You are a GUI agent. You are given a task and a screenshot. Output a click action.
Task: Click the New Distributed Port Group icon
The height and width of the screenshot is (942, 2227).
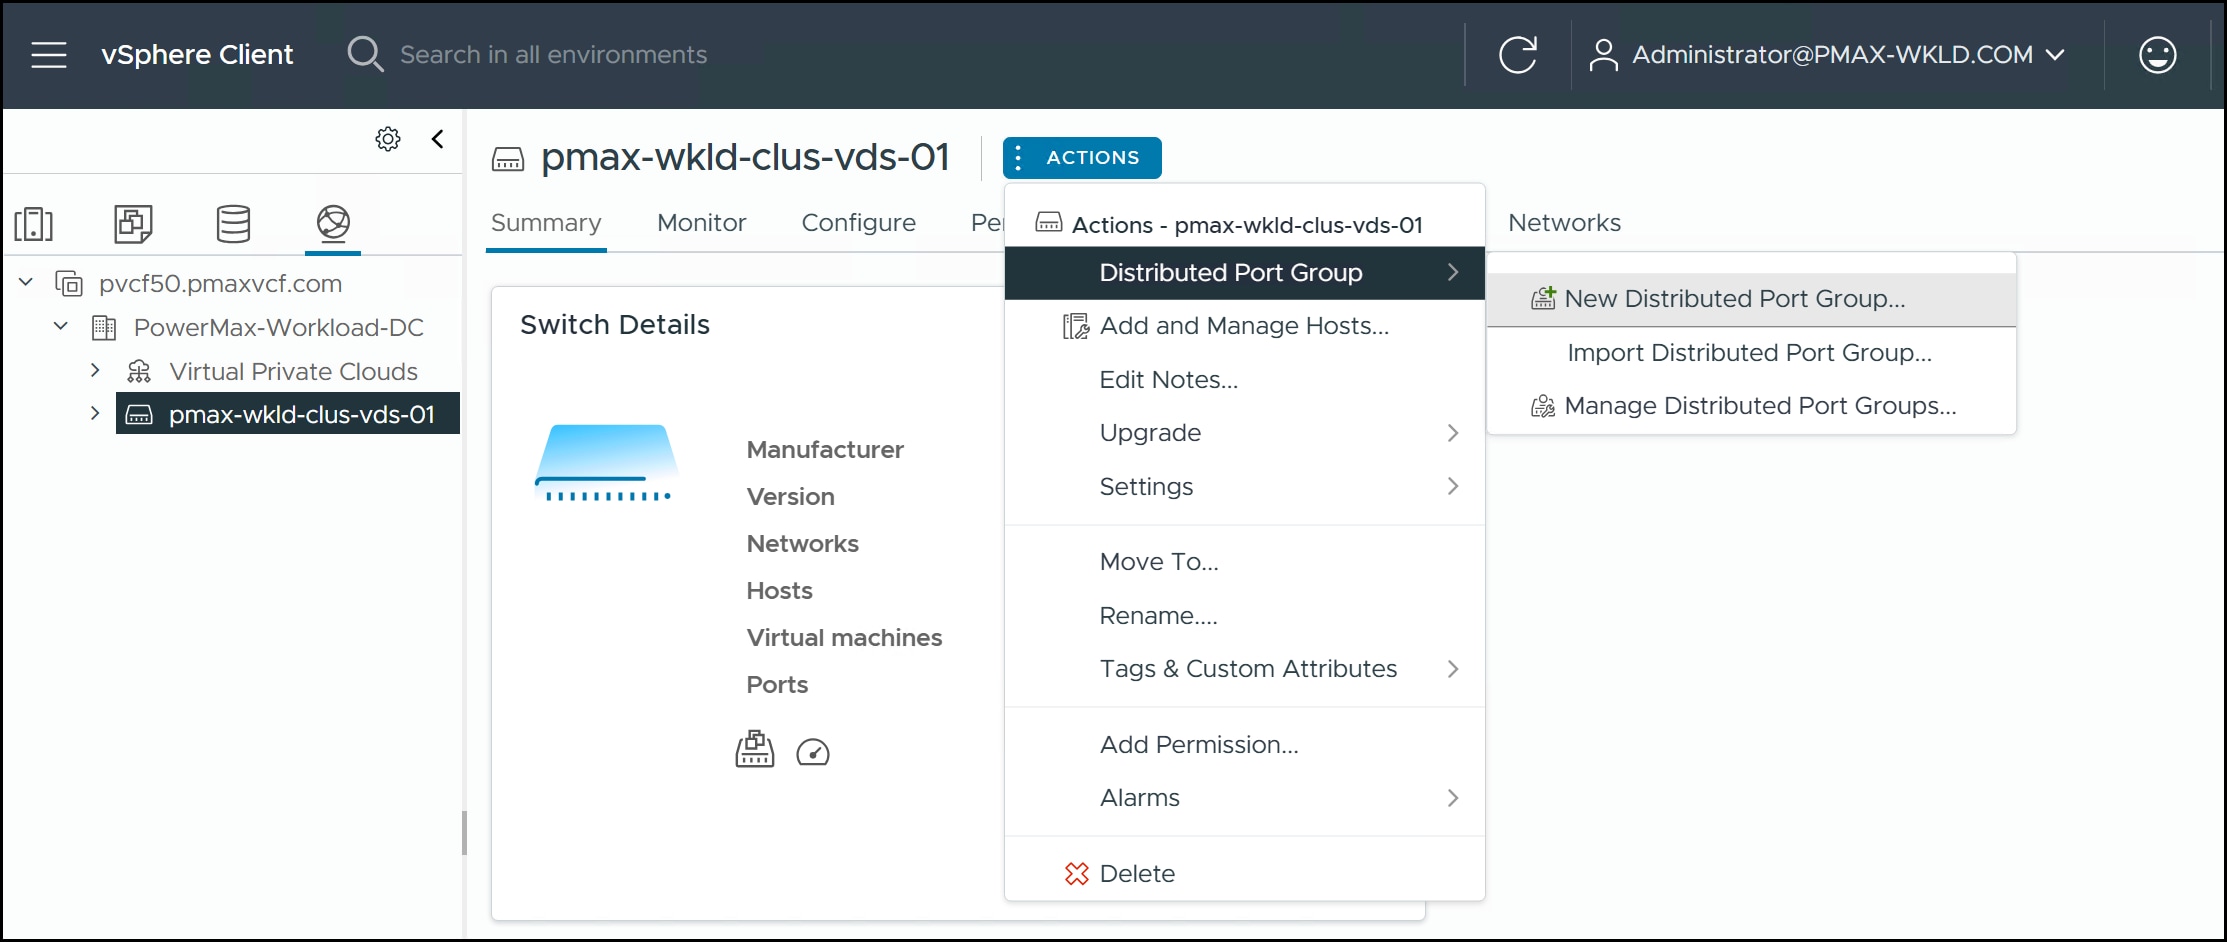(x=1544, y=298)
